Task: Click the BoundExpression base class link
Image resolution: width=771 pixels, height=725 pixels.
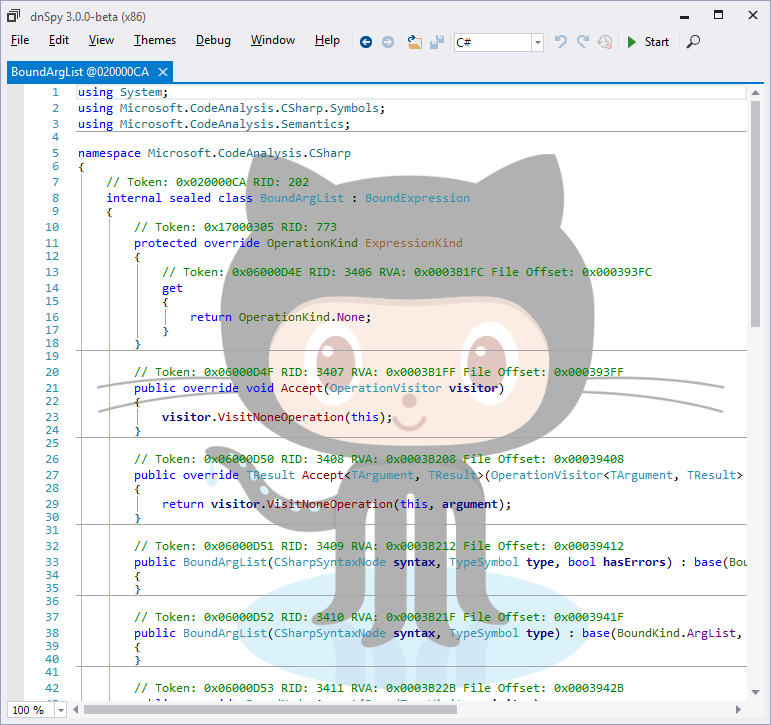Action: (417, 198)
